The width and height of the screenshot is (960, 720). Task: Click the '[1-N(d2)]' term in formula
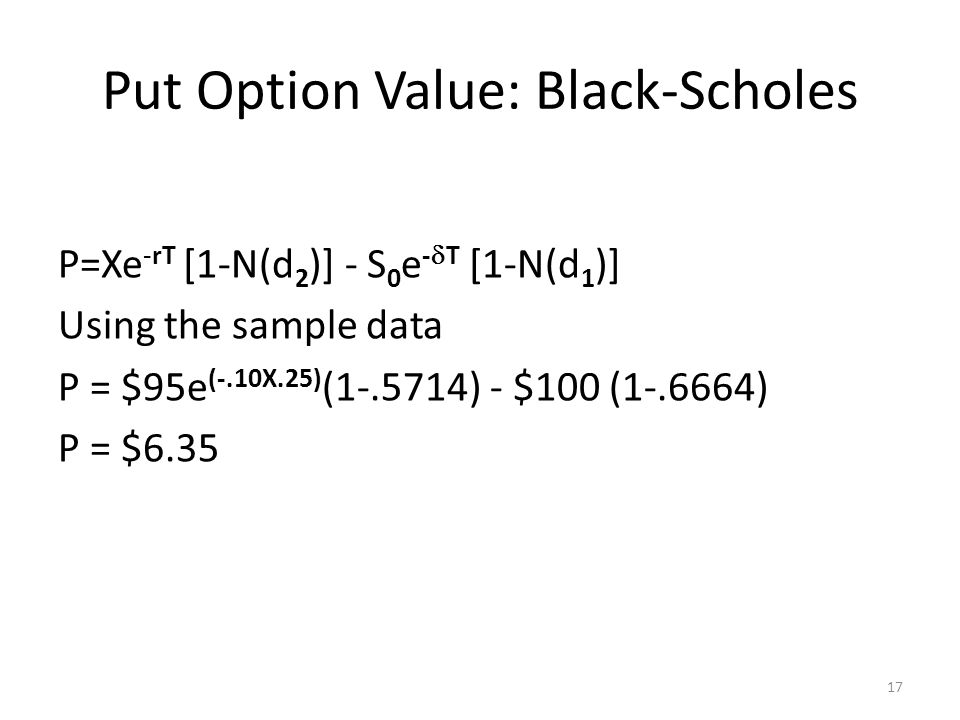coord(258,266)
